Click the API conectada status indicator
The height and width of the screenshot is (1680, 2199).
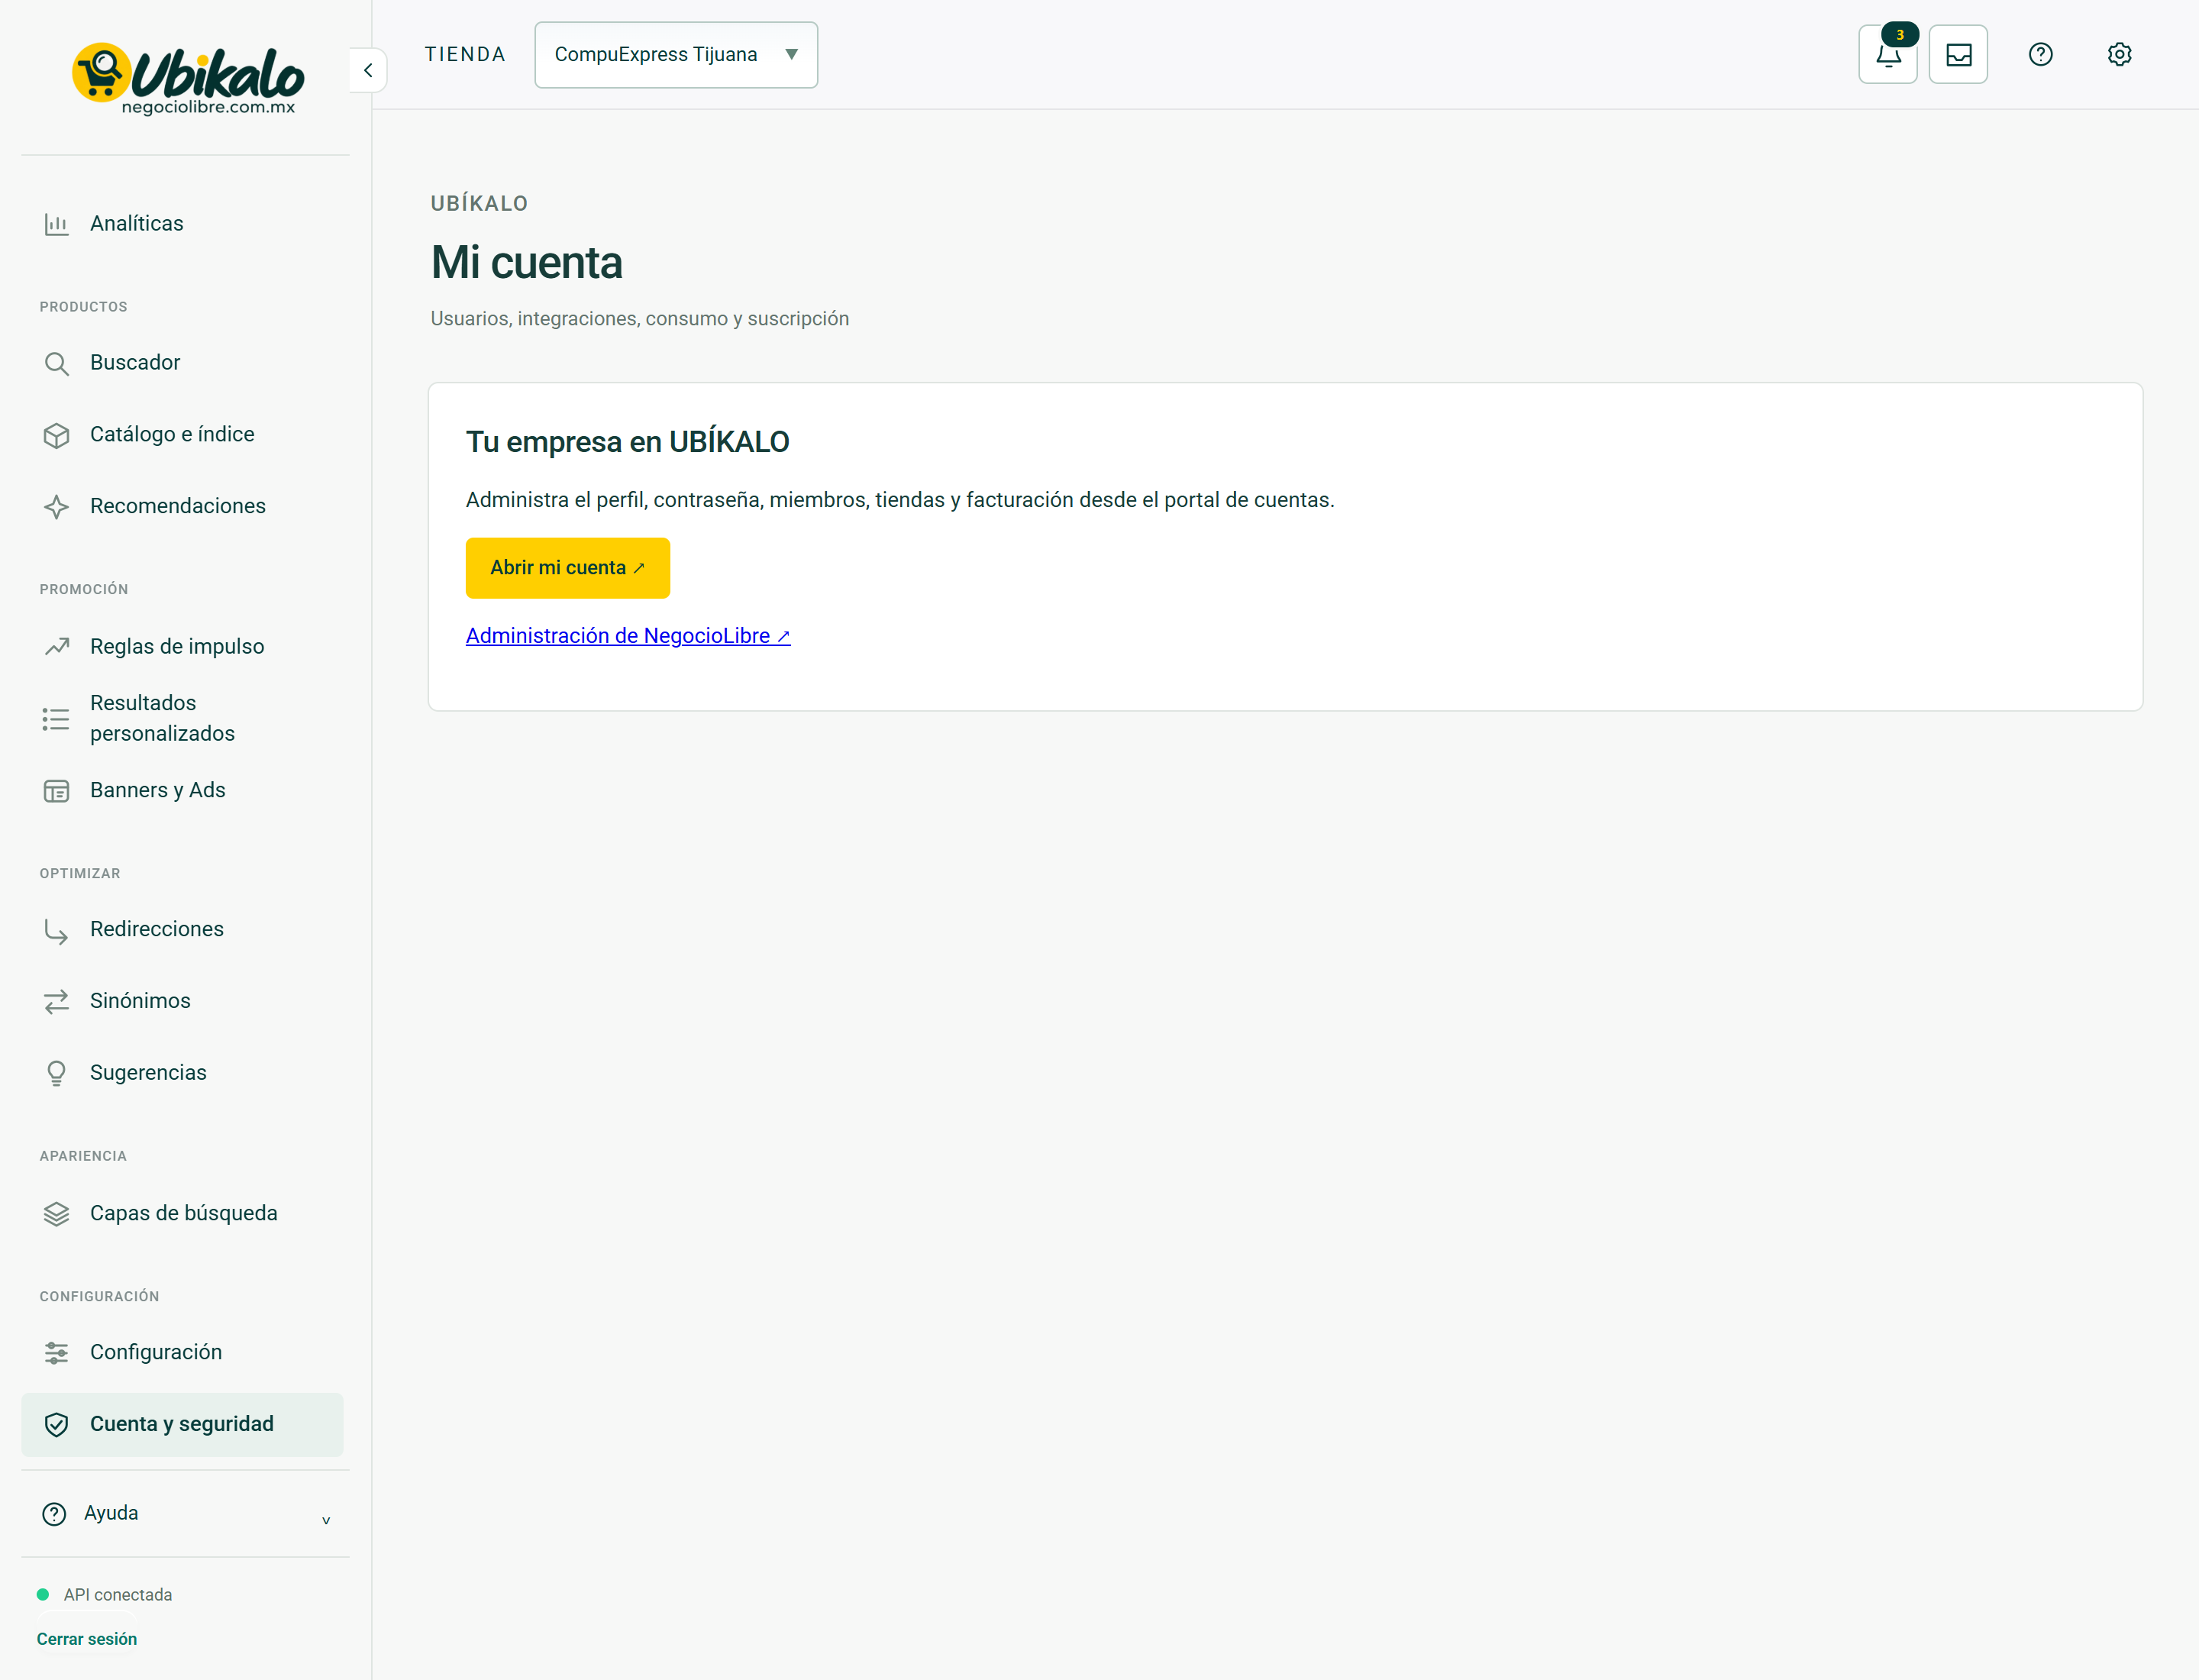pyautogui.click(x=105, y=1595)
